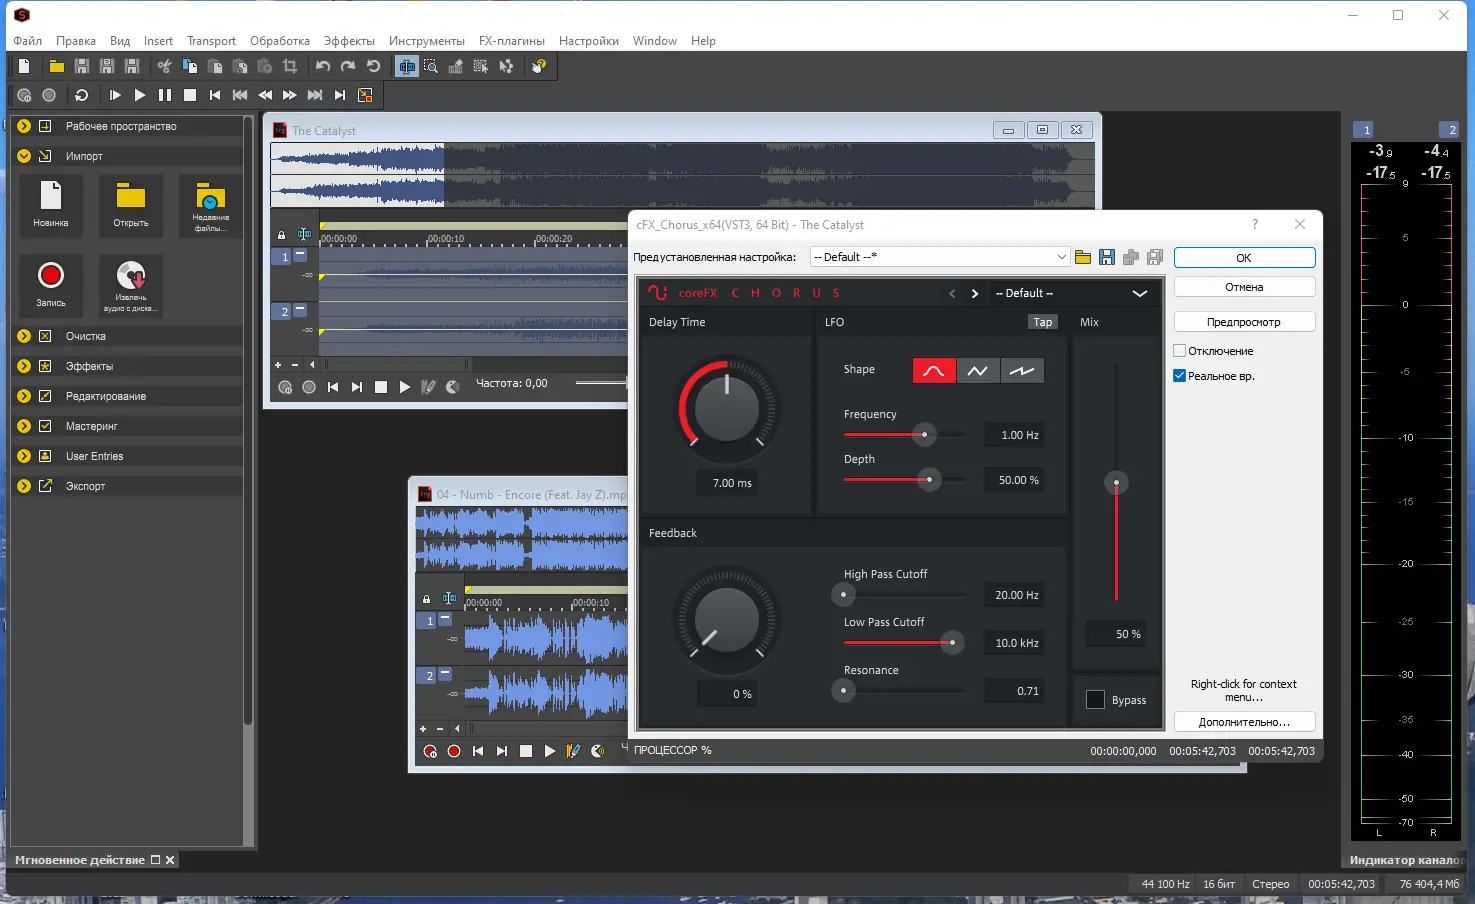Open the Предустановленная настройка preset dropdown

click(x=939, y=257)
